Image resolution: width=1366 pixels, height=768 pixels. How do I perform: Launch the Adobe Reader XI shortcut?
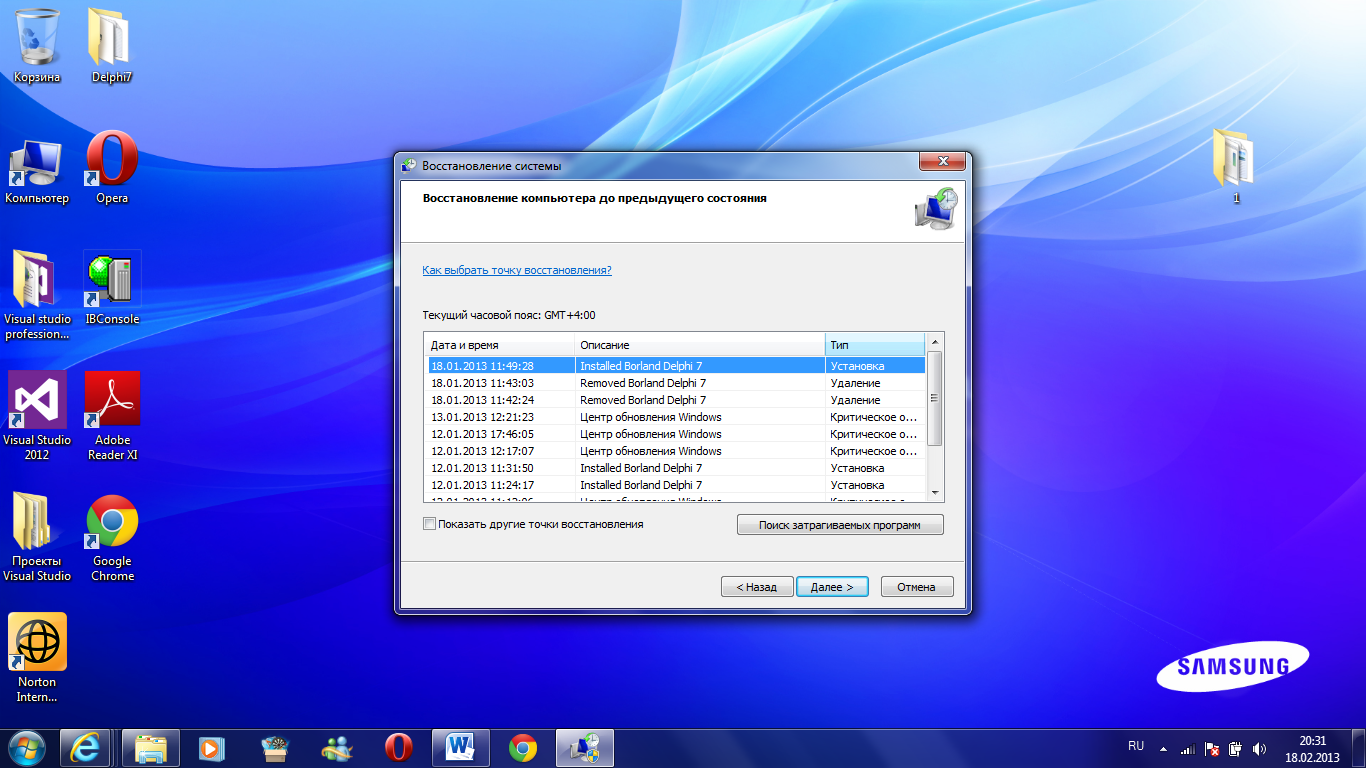[112, 416]
